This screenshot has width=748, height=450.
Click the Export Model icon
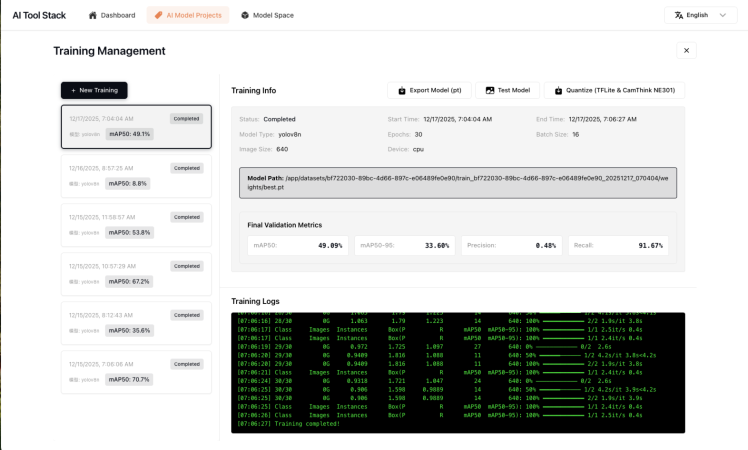(402, 90)
